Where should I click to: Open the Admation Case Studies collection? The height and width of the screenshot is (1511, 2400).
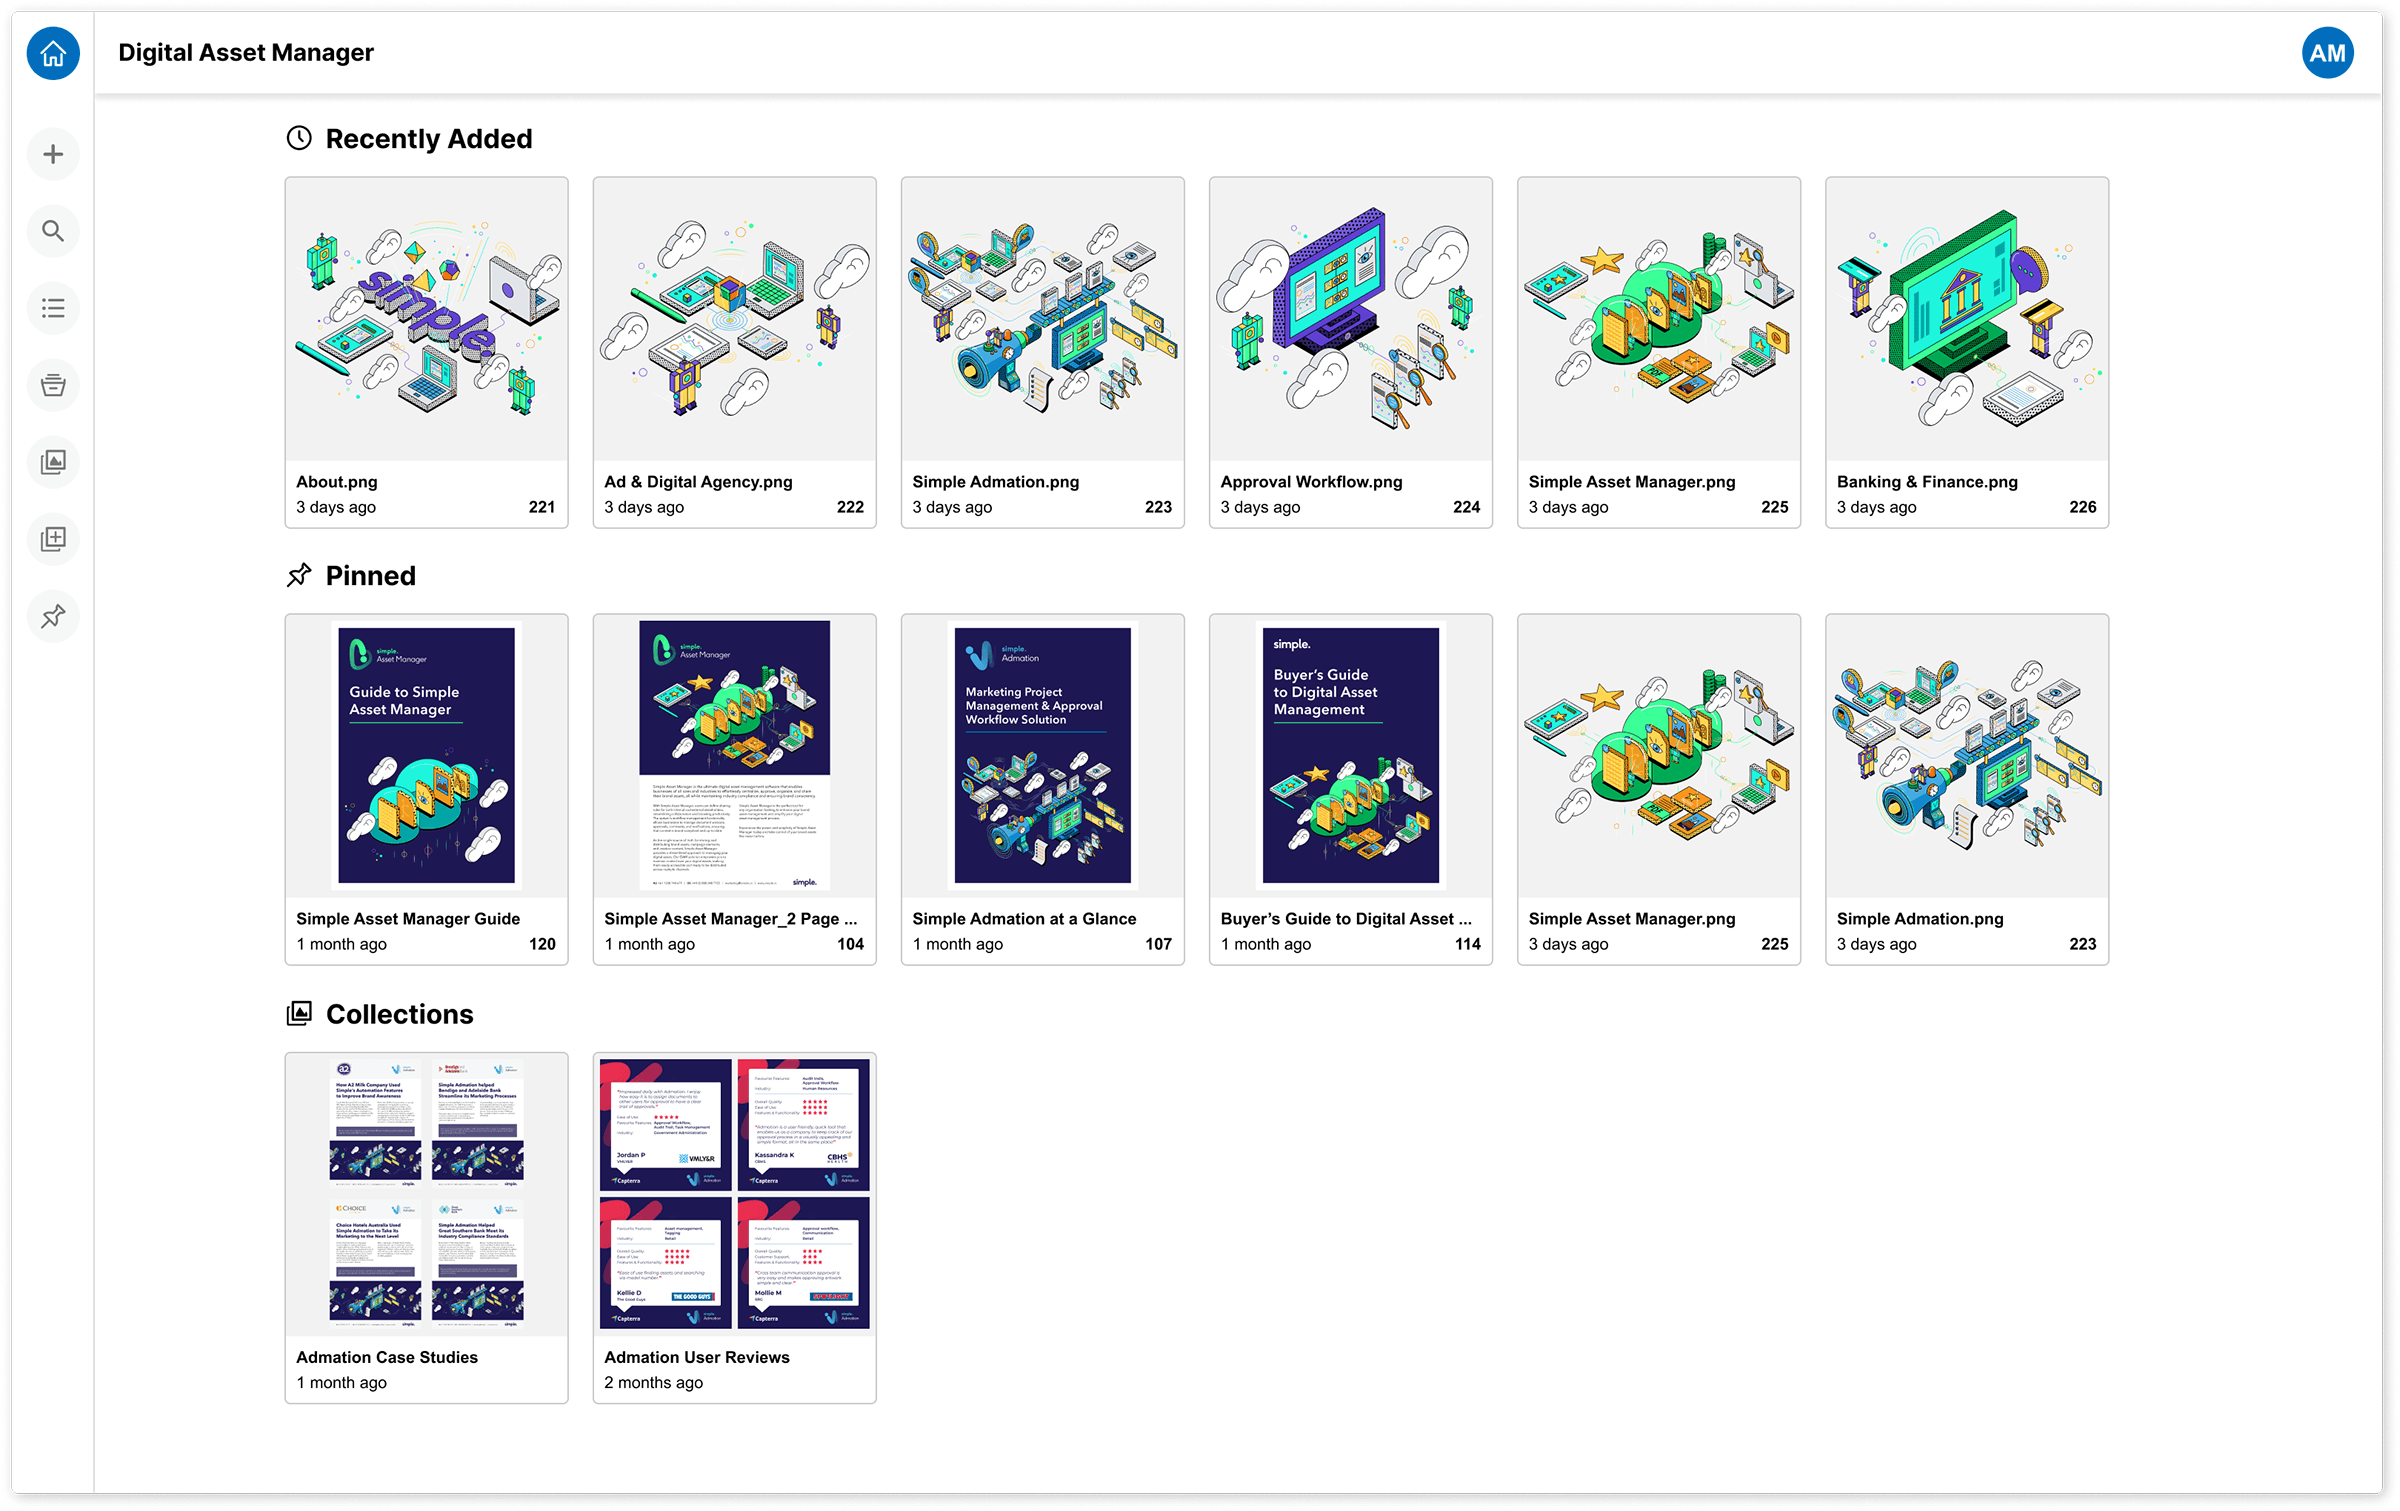pos(426,1195)
